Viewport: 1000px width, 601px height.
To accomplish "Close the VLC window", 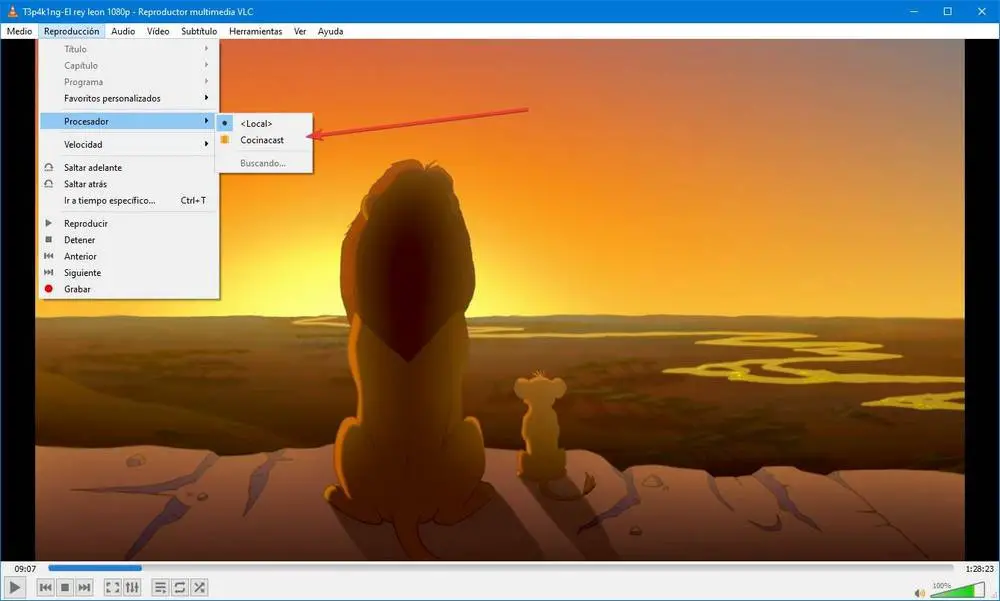I will point(982,11).
